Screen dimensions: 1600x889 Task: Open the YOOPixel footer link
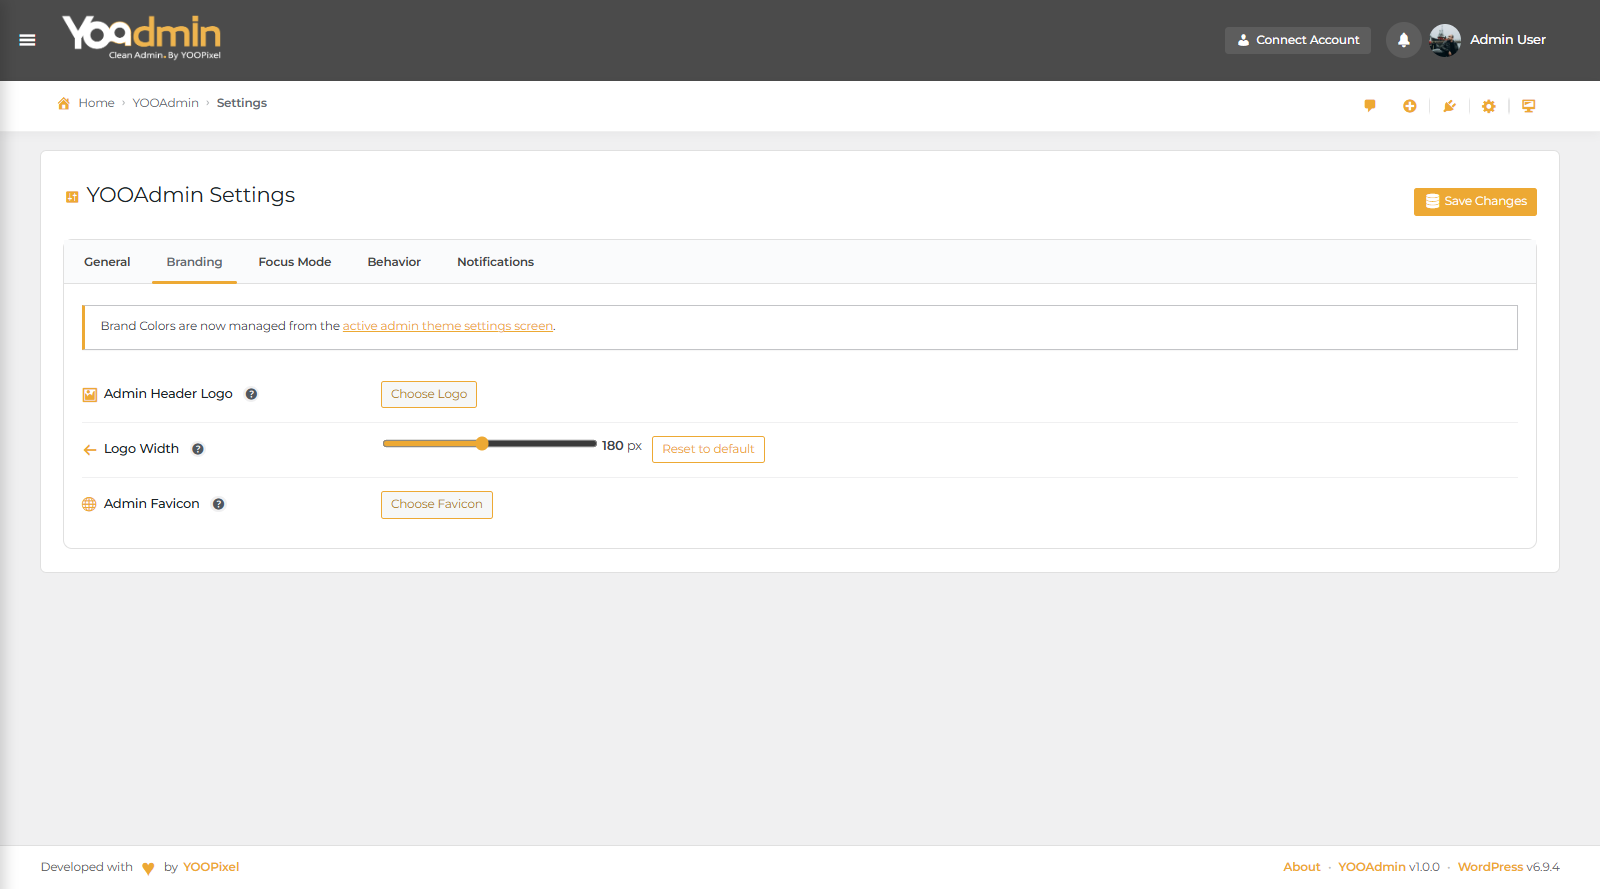click(211, 867)
